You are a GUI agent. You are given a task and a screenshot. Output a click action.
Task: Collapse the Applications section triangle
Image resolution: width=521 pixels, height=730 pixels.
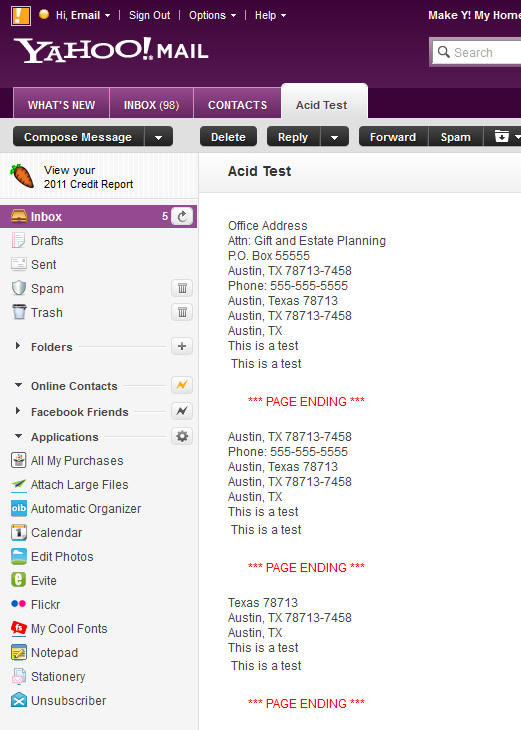coord(18,436)
